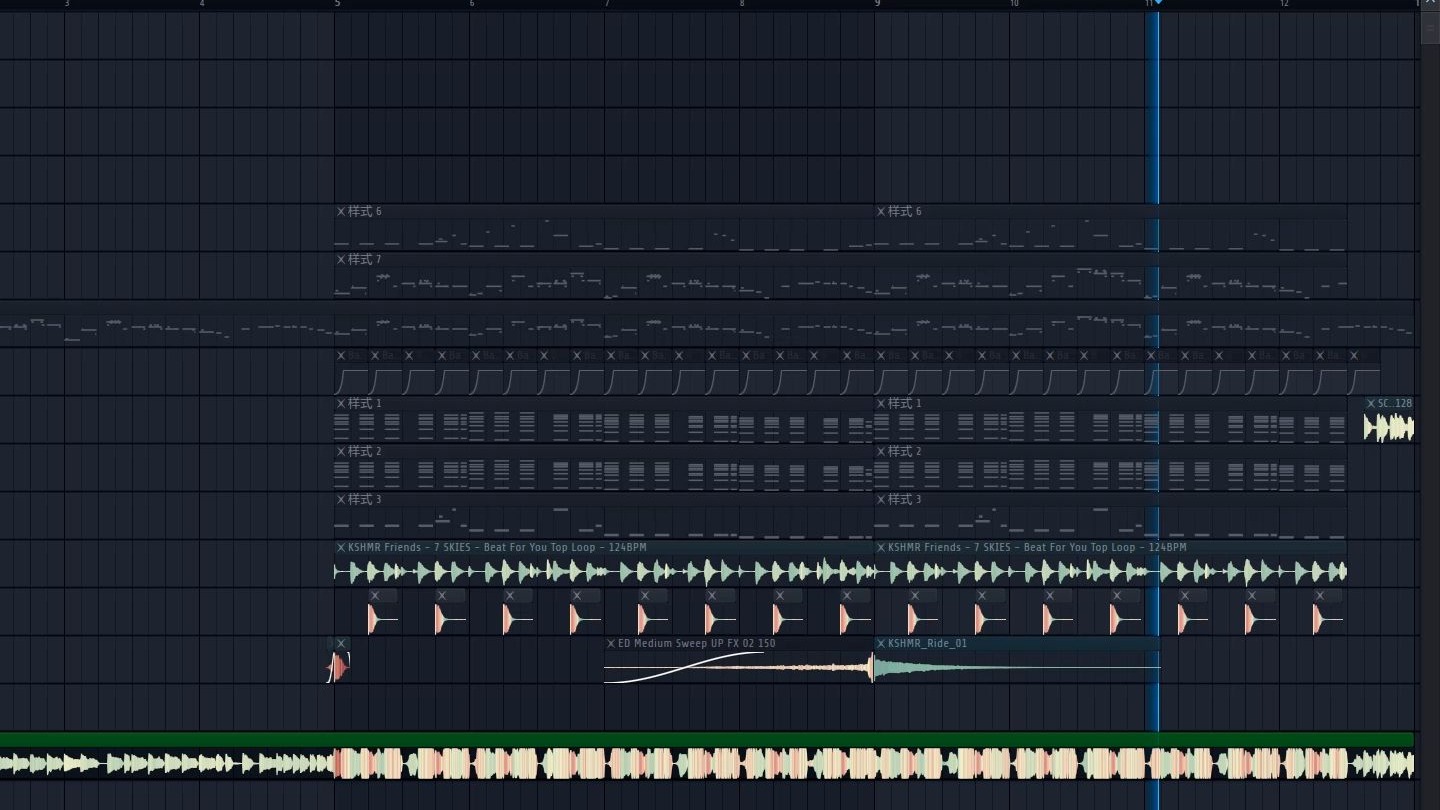
Task: Click bar 4 on the timeline ruler
Action: point(202,4)
